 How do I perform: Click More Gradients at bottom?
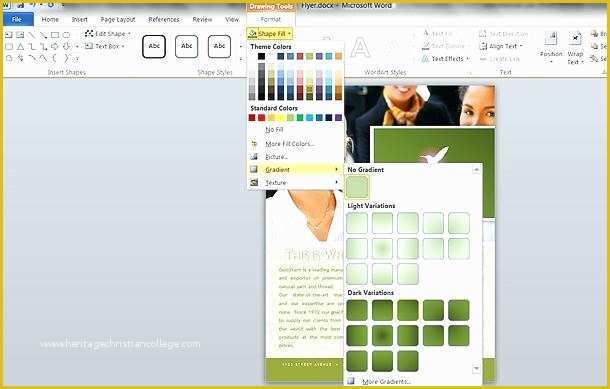tap(386, 382)
